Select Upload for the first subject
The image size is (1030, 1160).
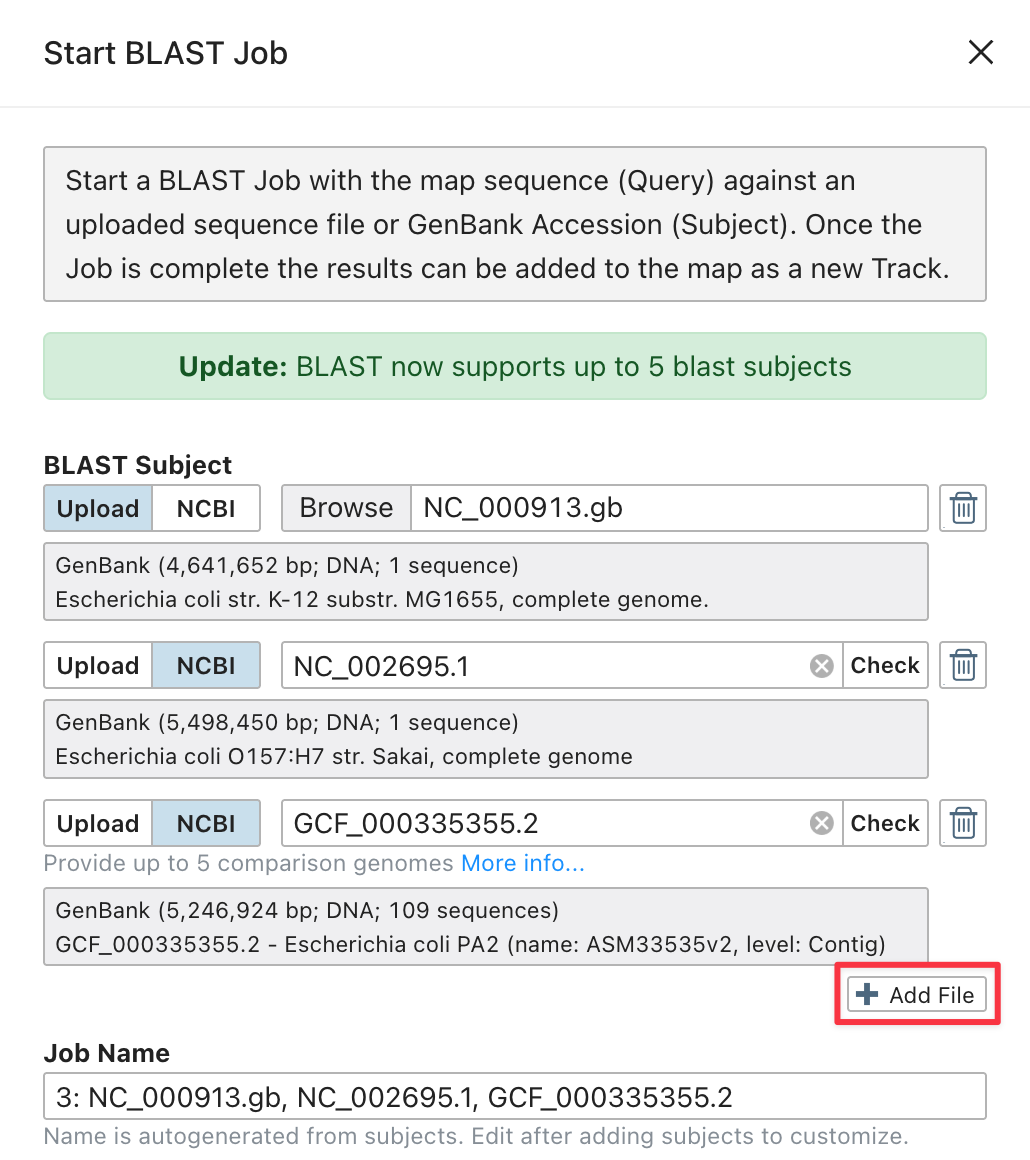pos(98,508)
